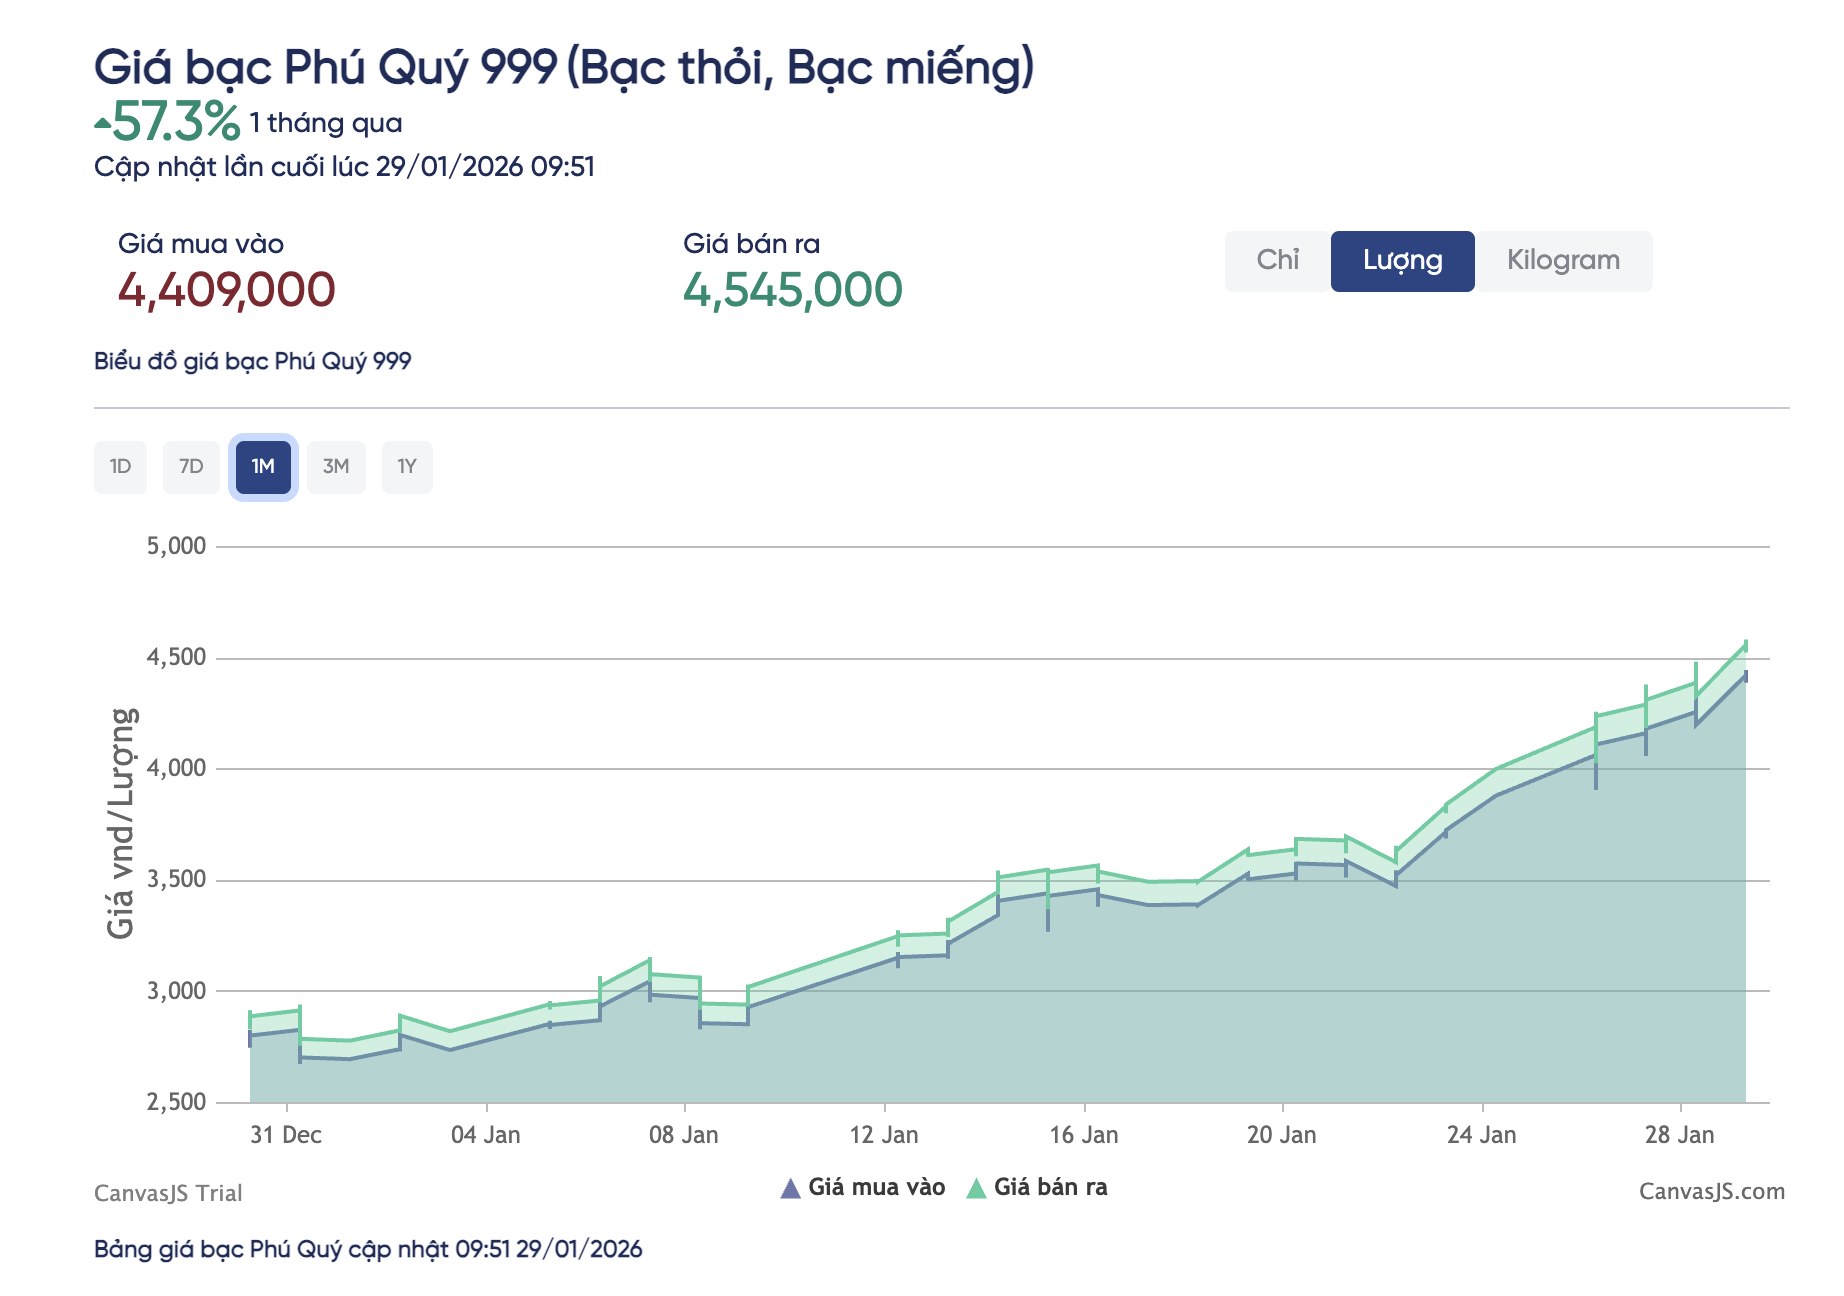Select the 3M time range button
Screen dimensions: 1844x1296
[335, 466]
